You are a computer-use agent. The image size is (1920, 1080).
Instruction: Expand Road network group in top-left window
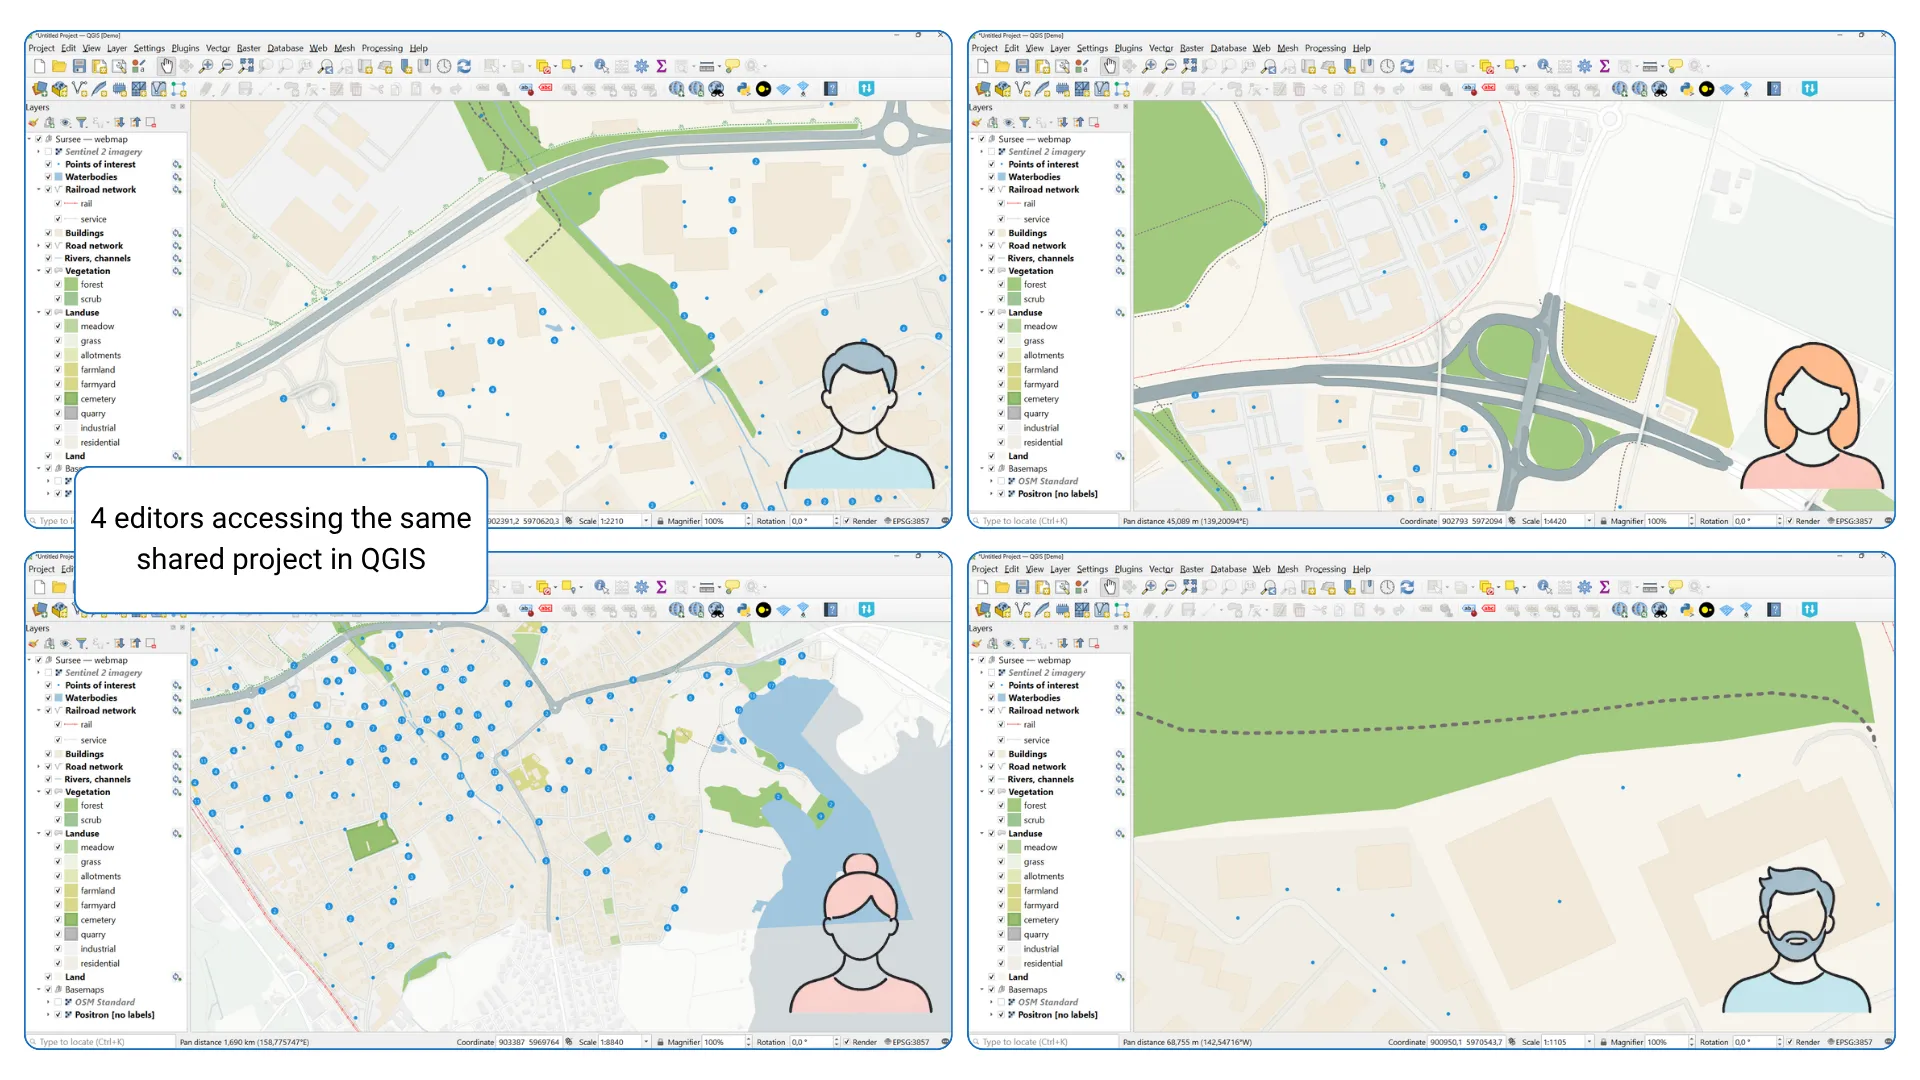coord(39,246)
